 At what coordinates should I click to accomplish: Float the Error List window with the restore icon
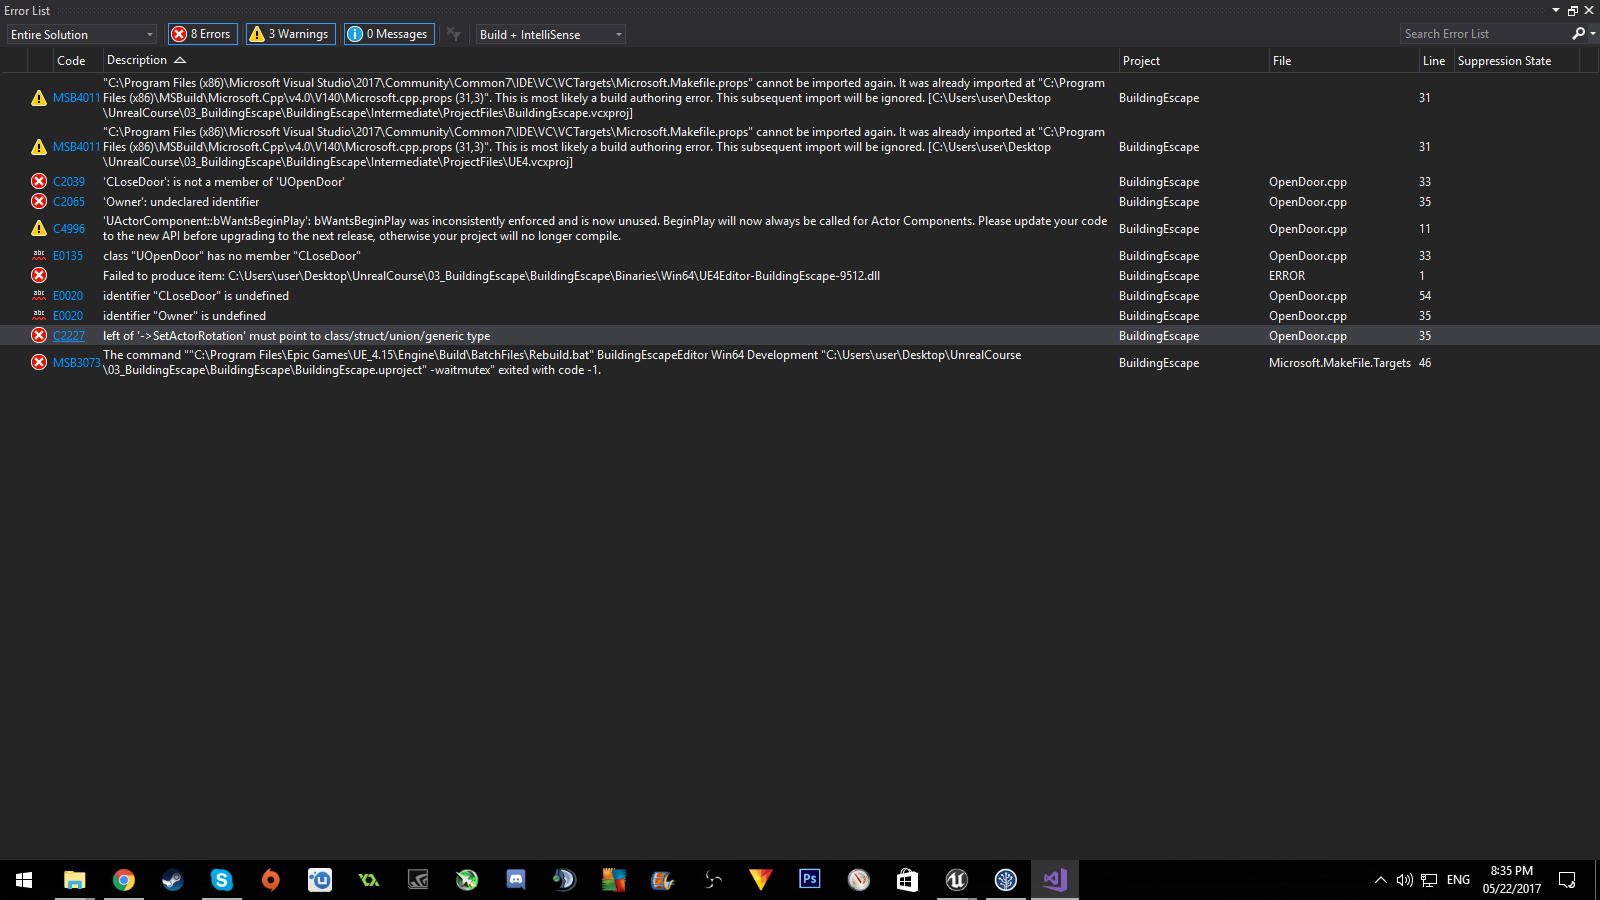(1573, 10)
